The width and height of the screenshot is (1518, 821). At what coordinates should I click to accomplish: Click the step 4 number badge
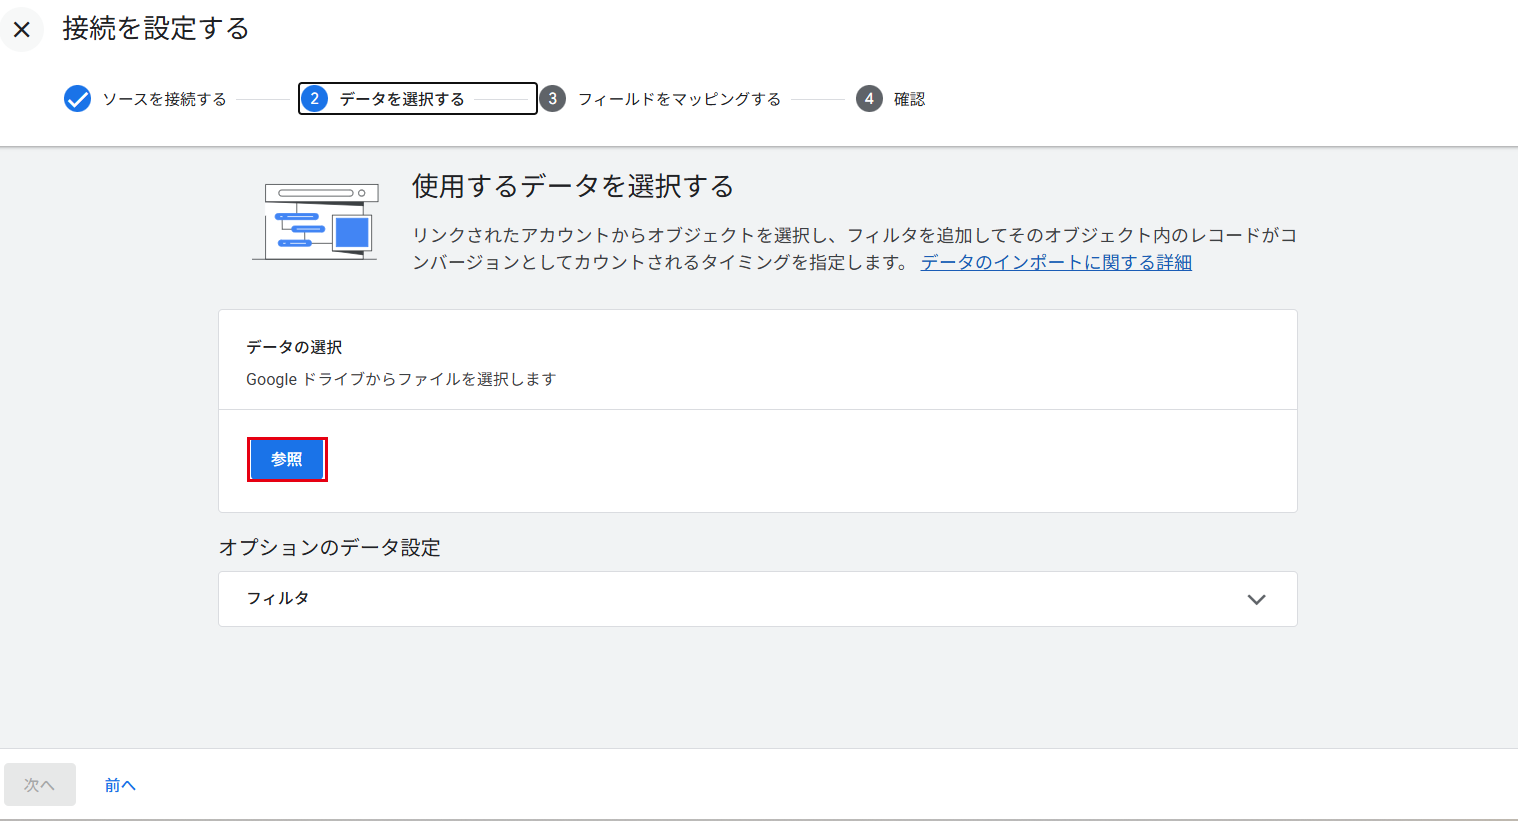pos(869,99)
